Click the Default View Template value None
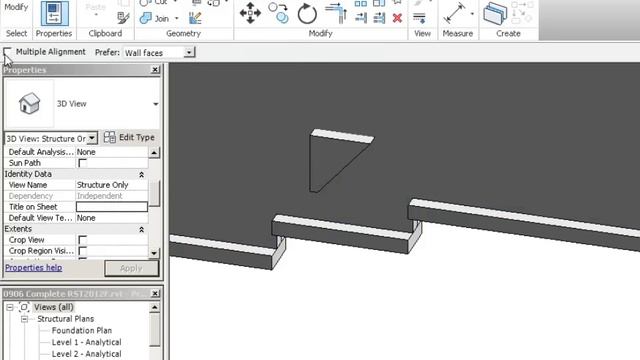This screenshot has width=640, height=360. [86, 218]
